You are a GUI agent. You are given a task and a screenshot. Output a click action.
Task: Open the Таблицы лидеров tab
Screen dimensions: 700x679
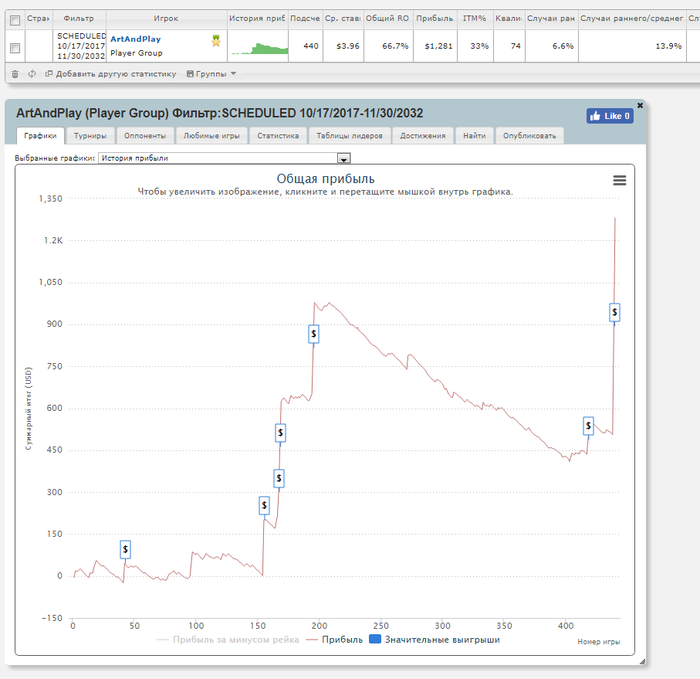point(350,136)
